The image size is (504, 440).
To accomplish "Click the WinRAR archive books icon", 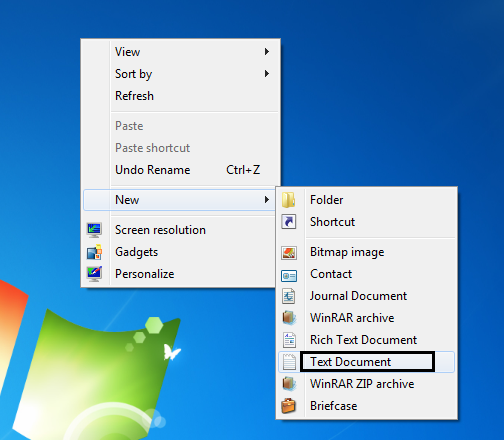I will point(289,318).
